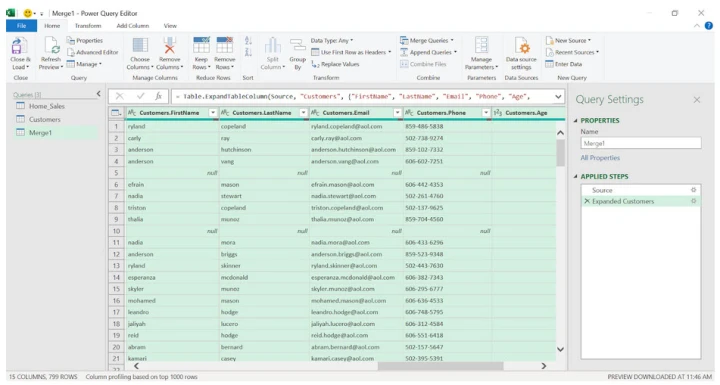Open Customers.Email column filter dropdown
720x385 pixels.
398,113
